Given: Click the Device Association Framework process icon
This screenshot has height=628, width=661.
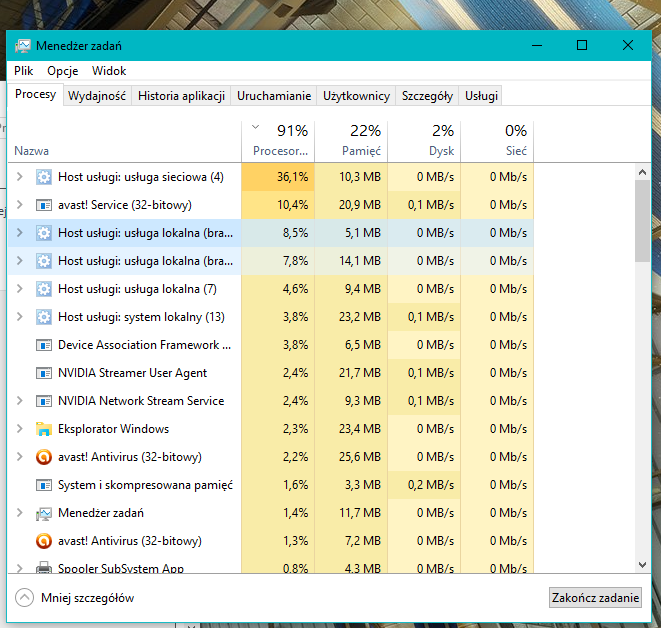Looking at the screenshot, I should click(44, 345).
